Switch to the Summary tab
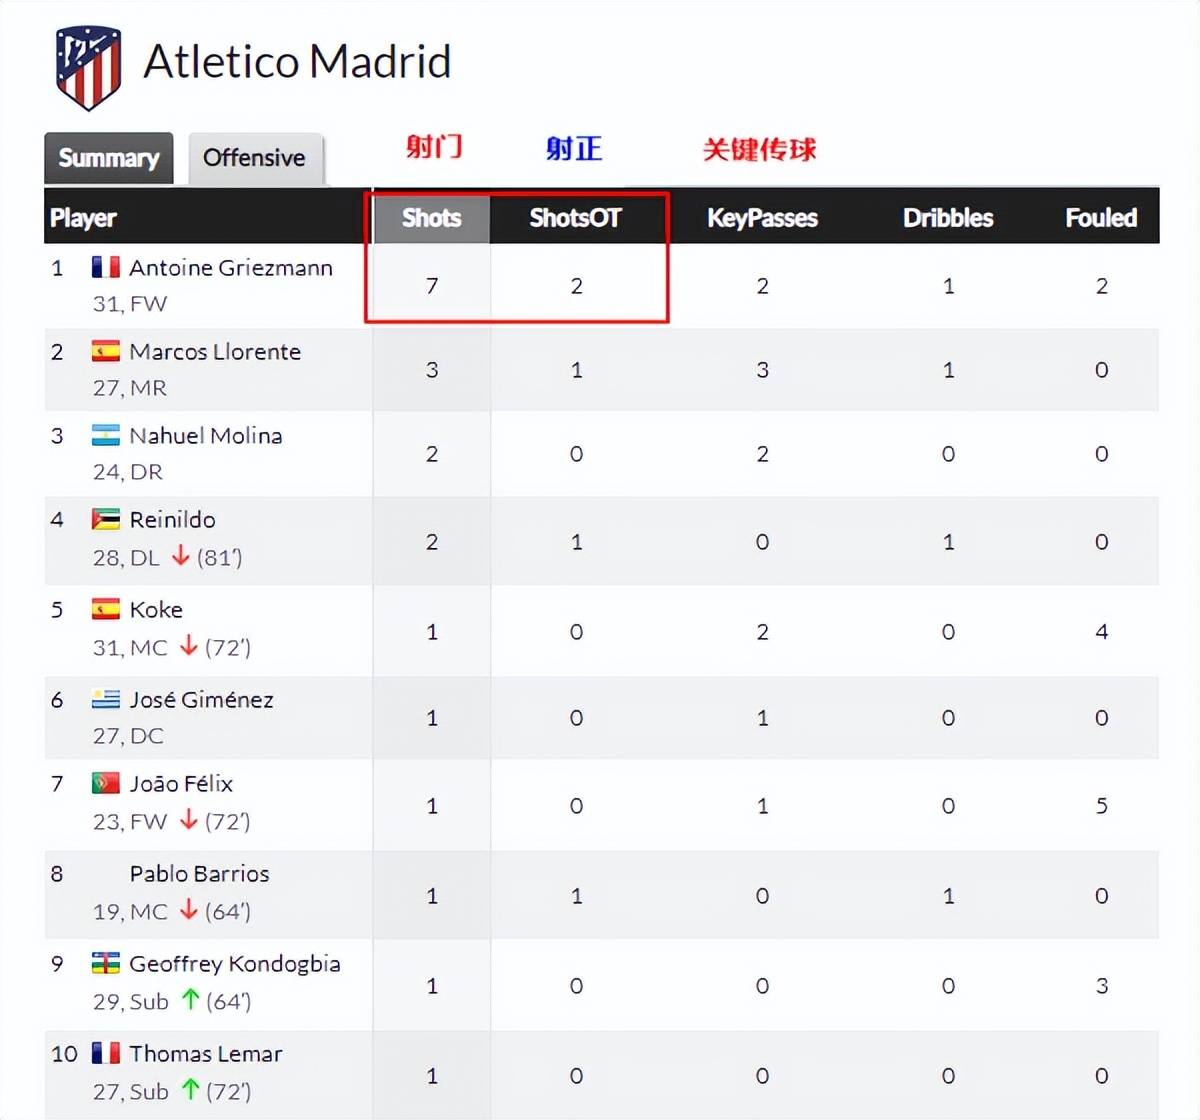The width and height of the screenshot is (1200, 1120). click(x=109, y=158)
